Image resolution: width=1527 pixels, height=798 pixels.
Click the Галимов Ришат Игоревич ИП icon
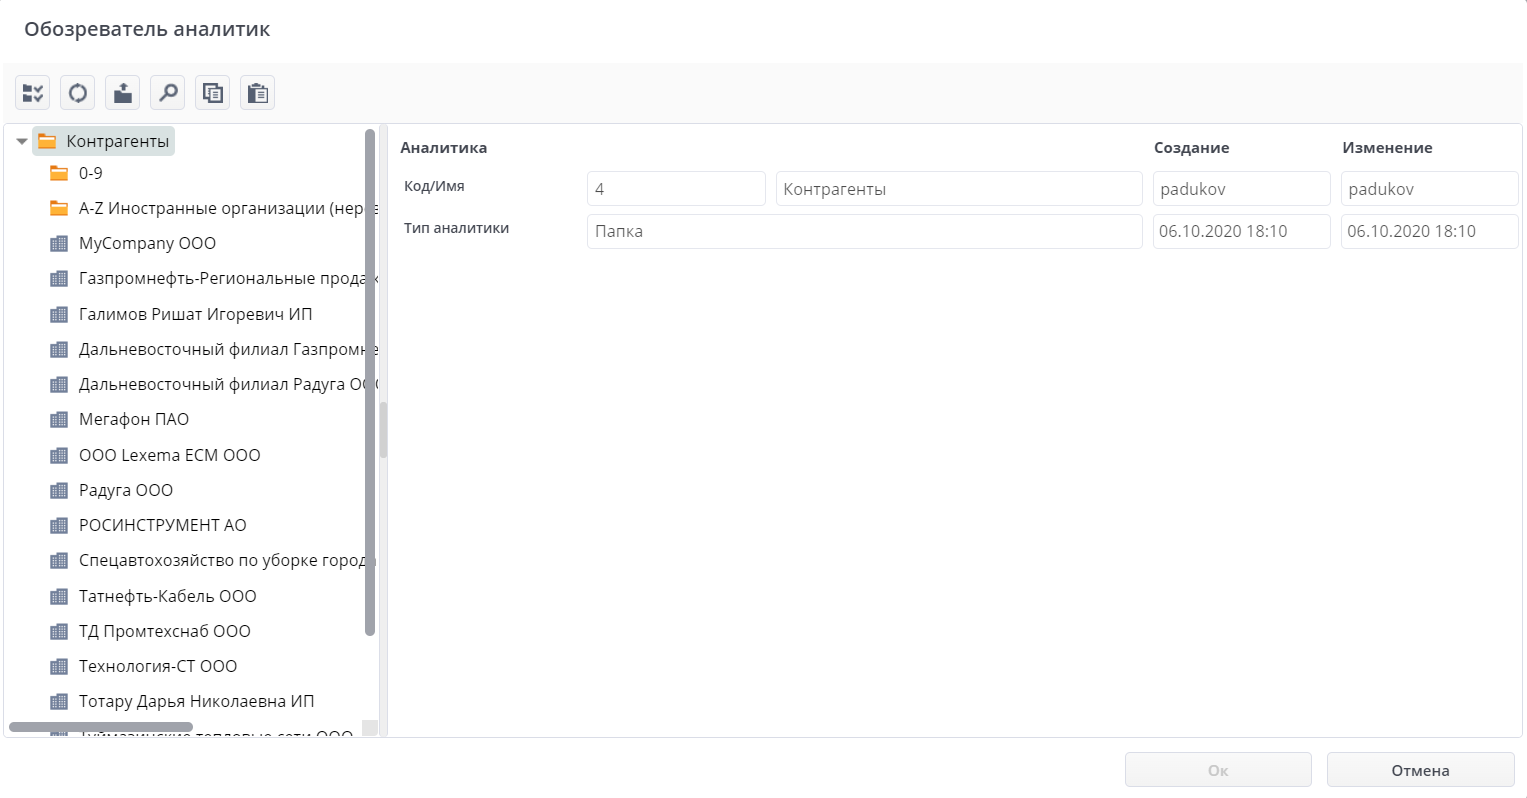(59, 314)
